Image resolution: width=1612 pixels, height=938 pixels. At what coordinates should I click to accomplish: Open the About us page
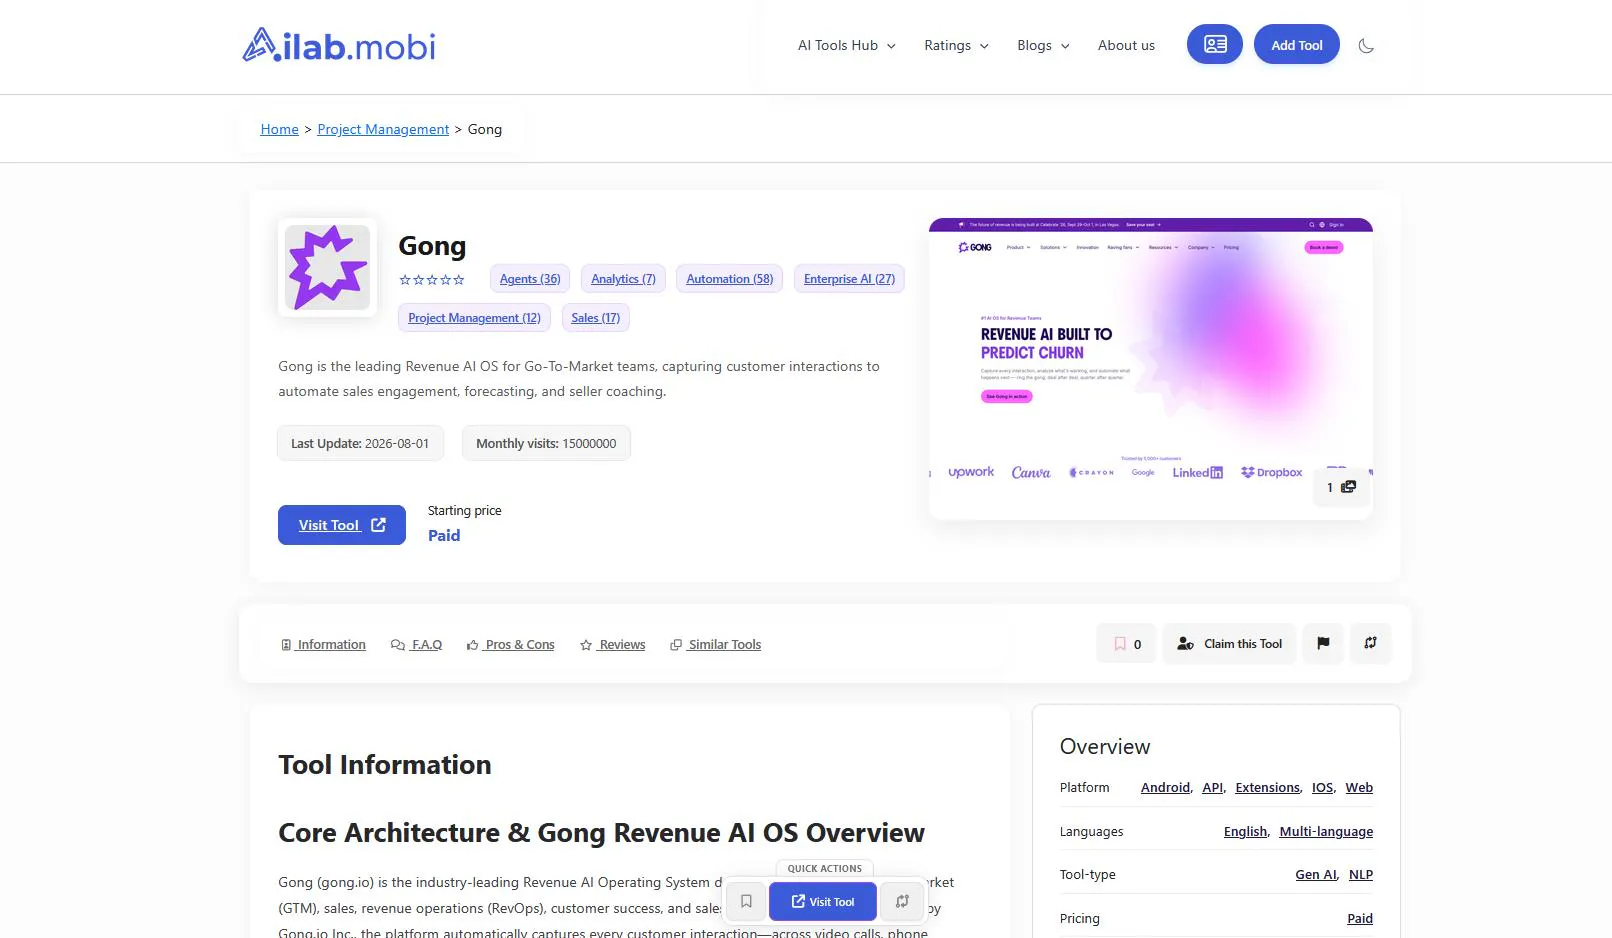click(x=1126, y=45)
